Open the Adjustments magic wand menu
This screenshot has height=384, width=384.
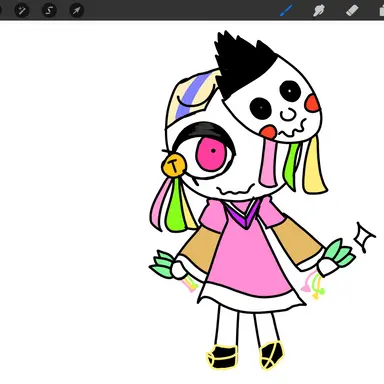[x=22, y=10]
